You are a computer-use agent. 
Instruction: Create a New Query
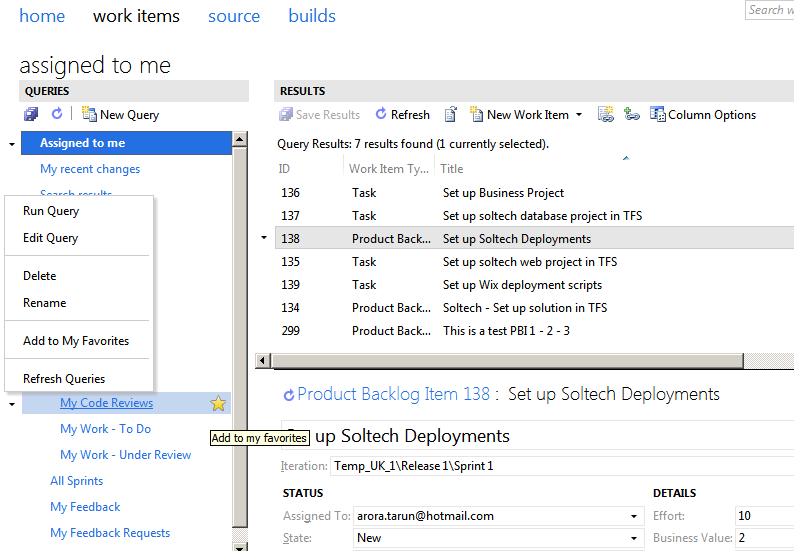click(x=121, y=115)
